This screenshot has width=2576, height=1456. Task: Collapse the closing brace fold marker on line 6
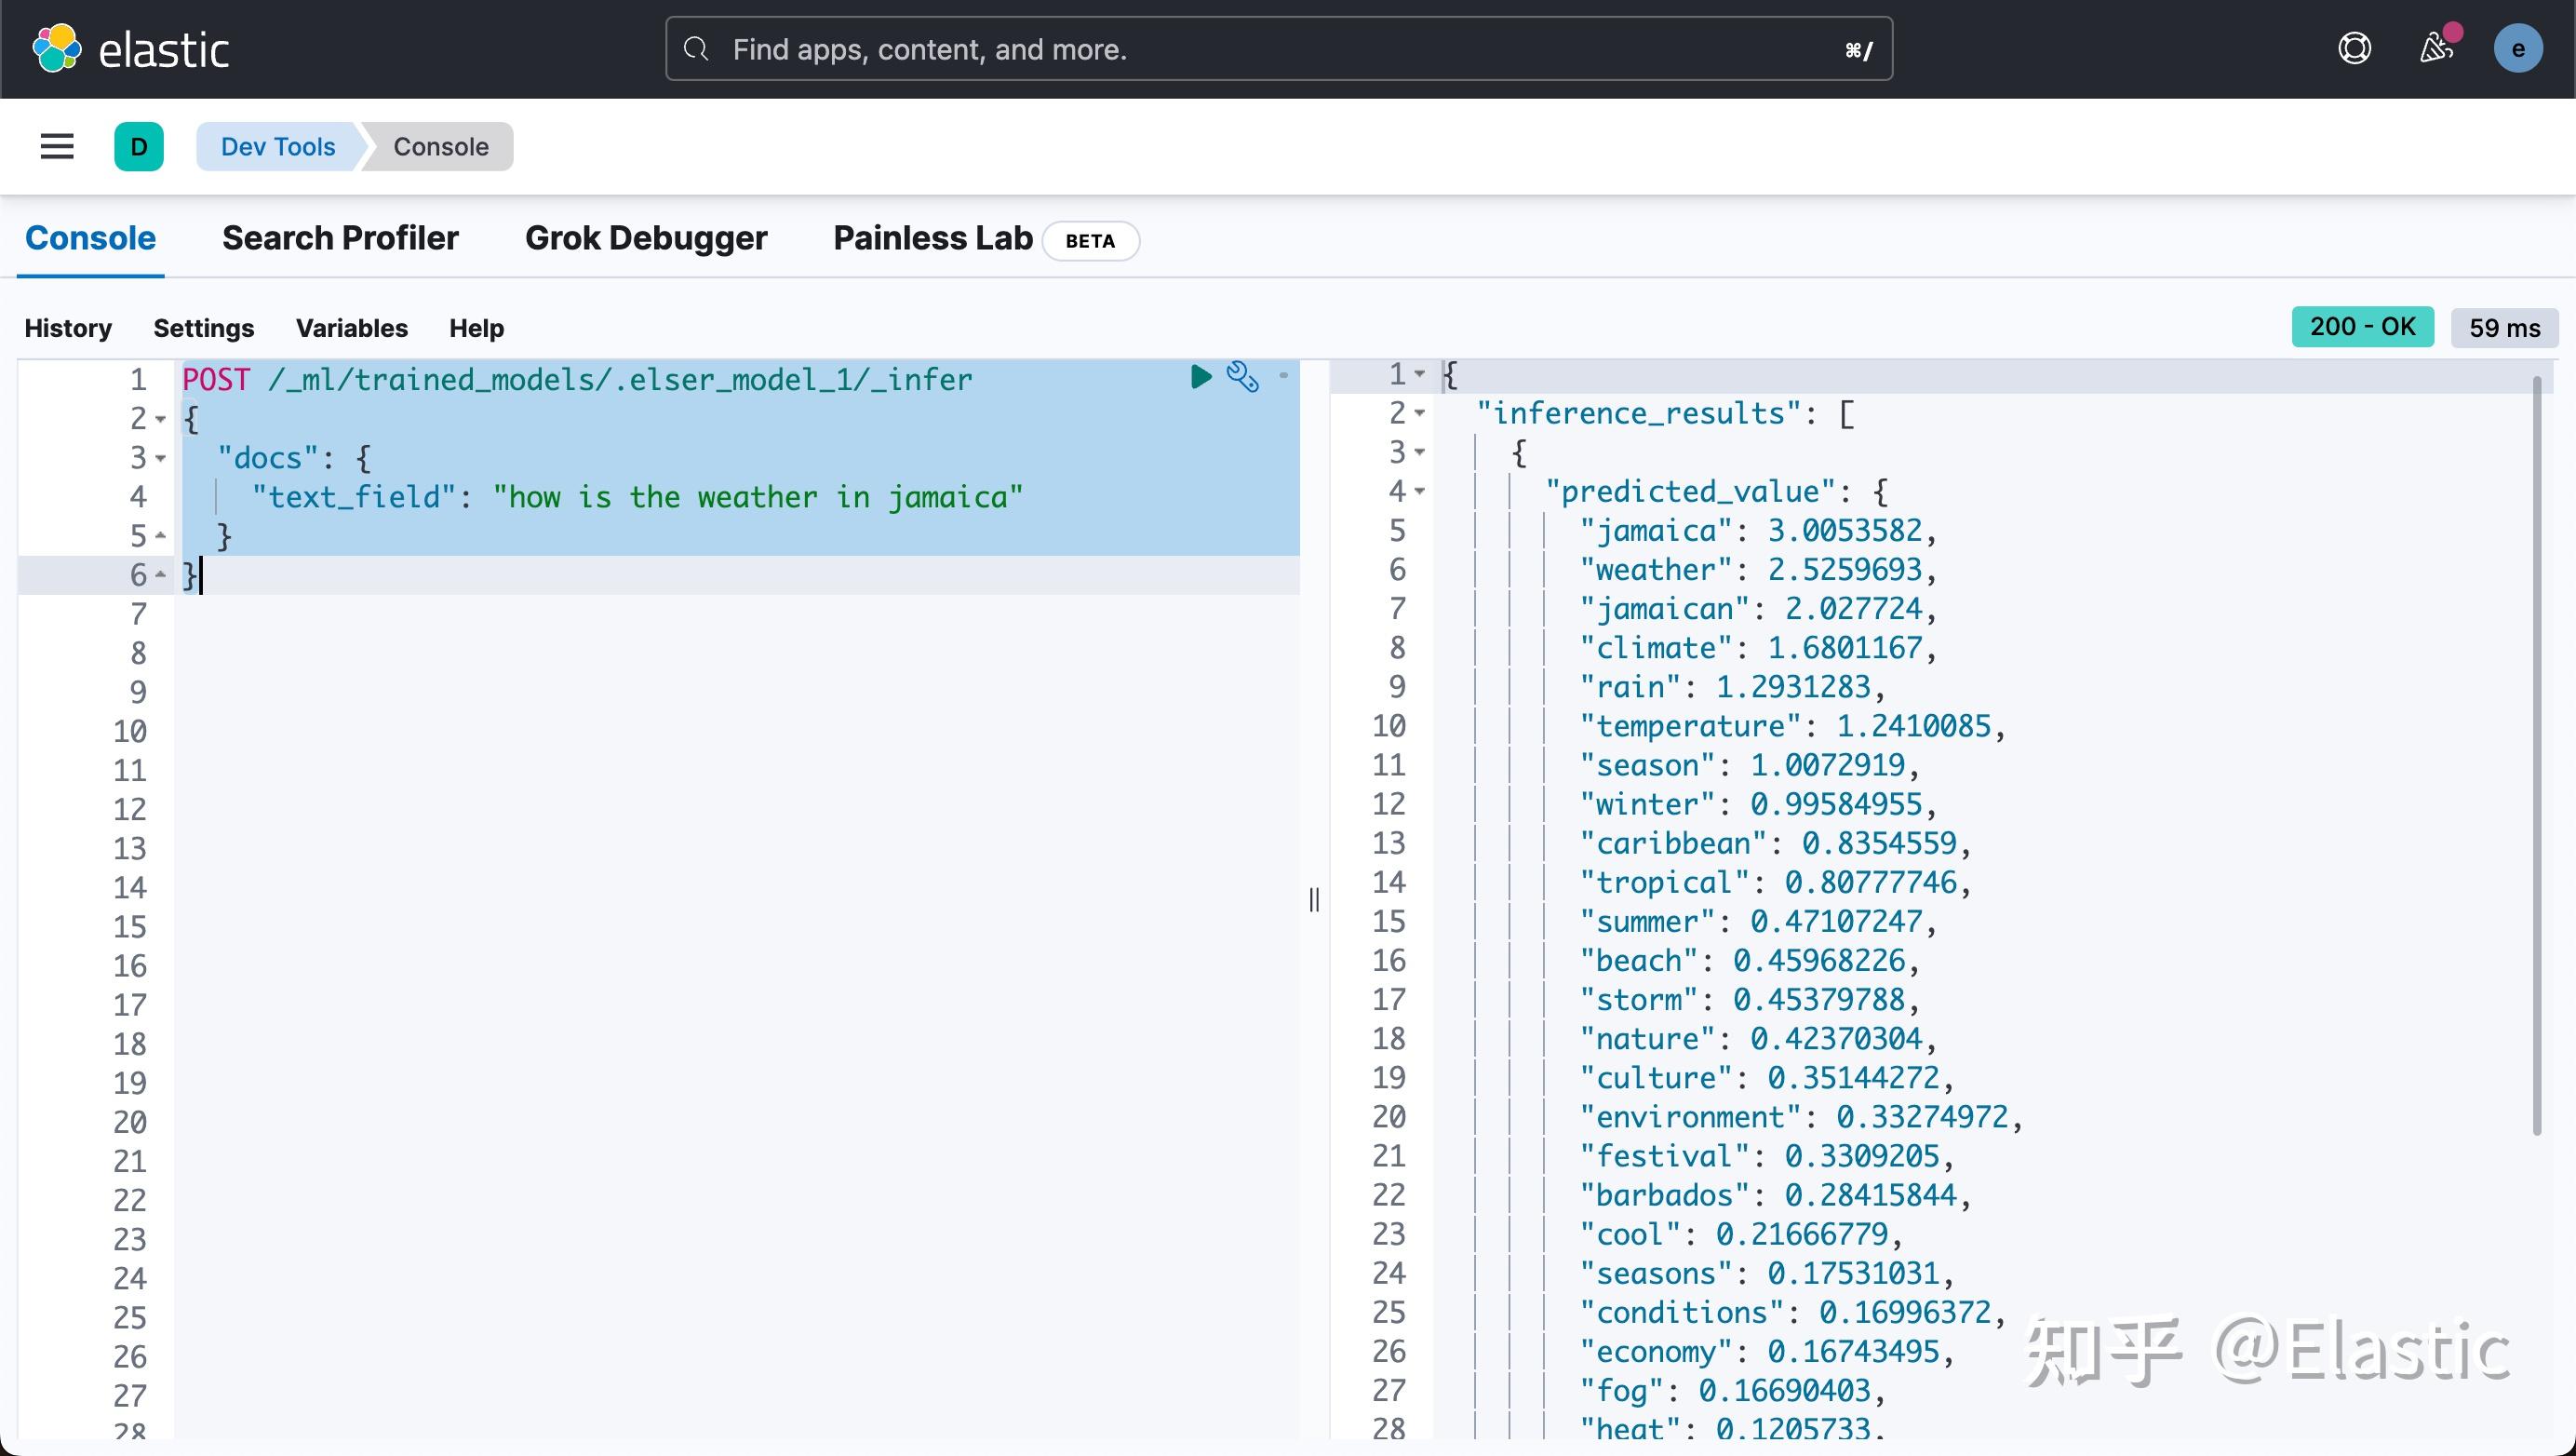pos(162,576)
